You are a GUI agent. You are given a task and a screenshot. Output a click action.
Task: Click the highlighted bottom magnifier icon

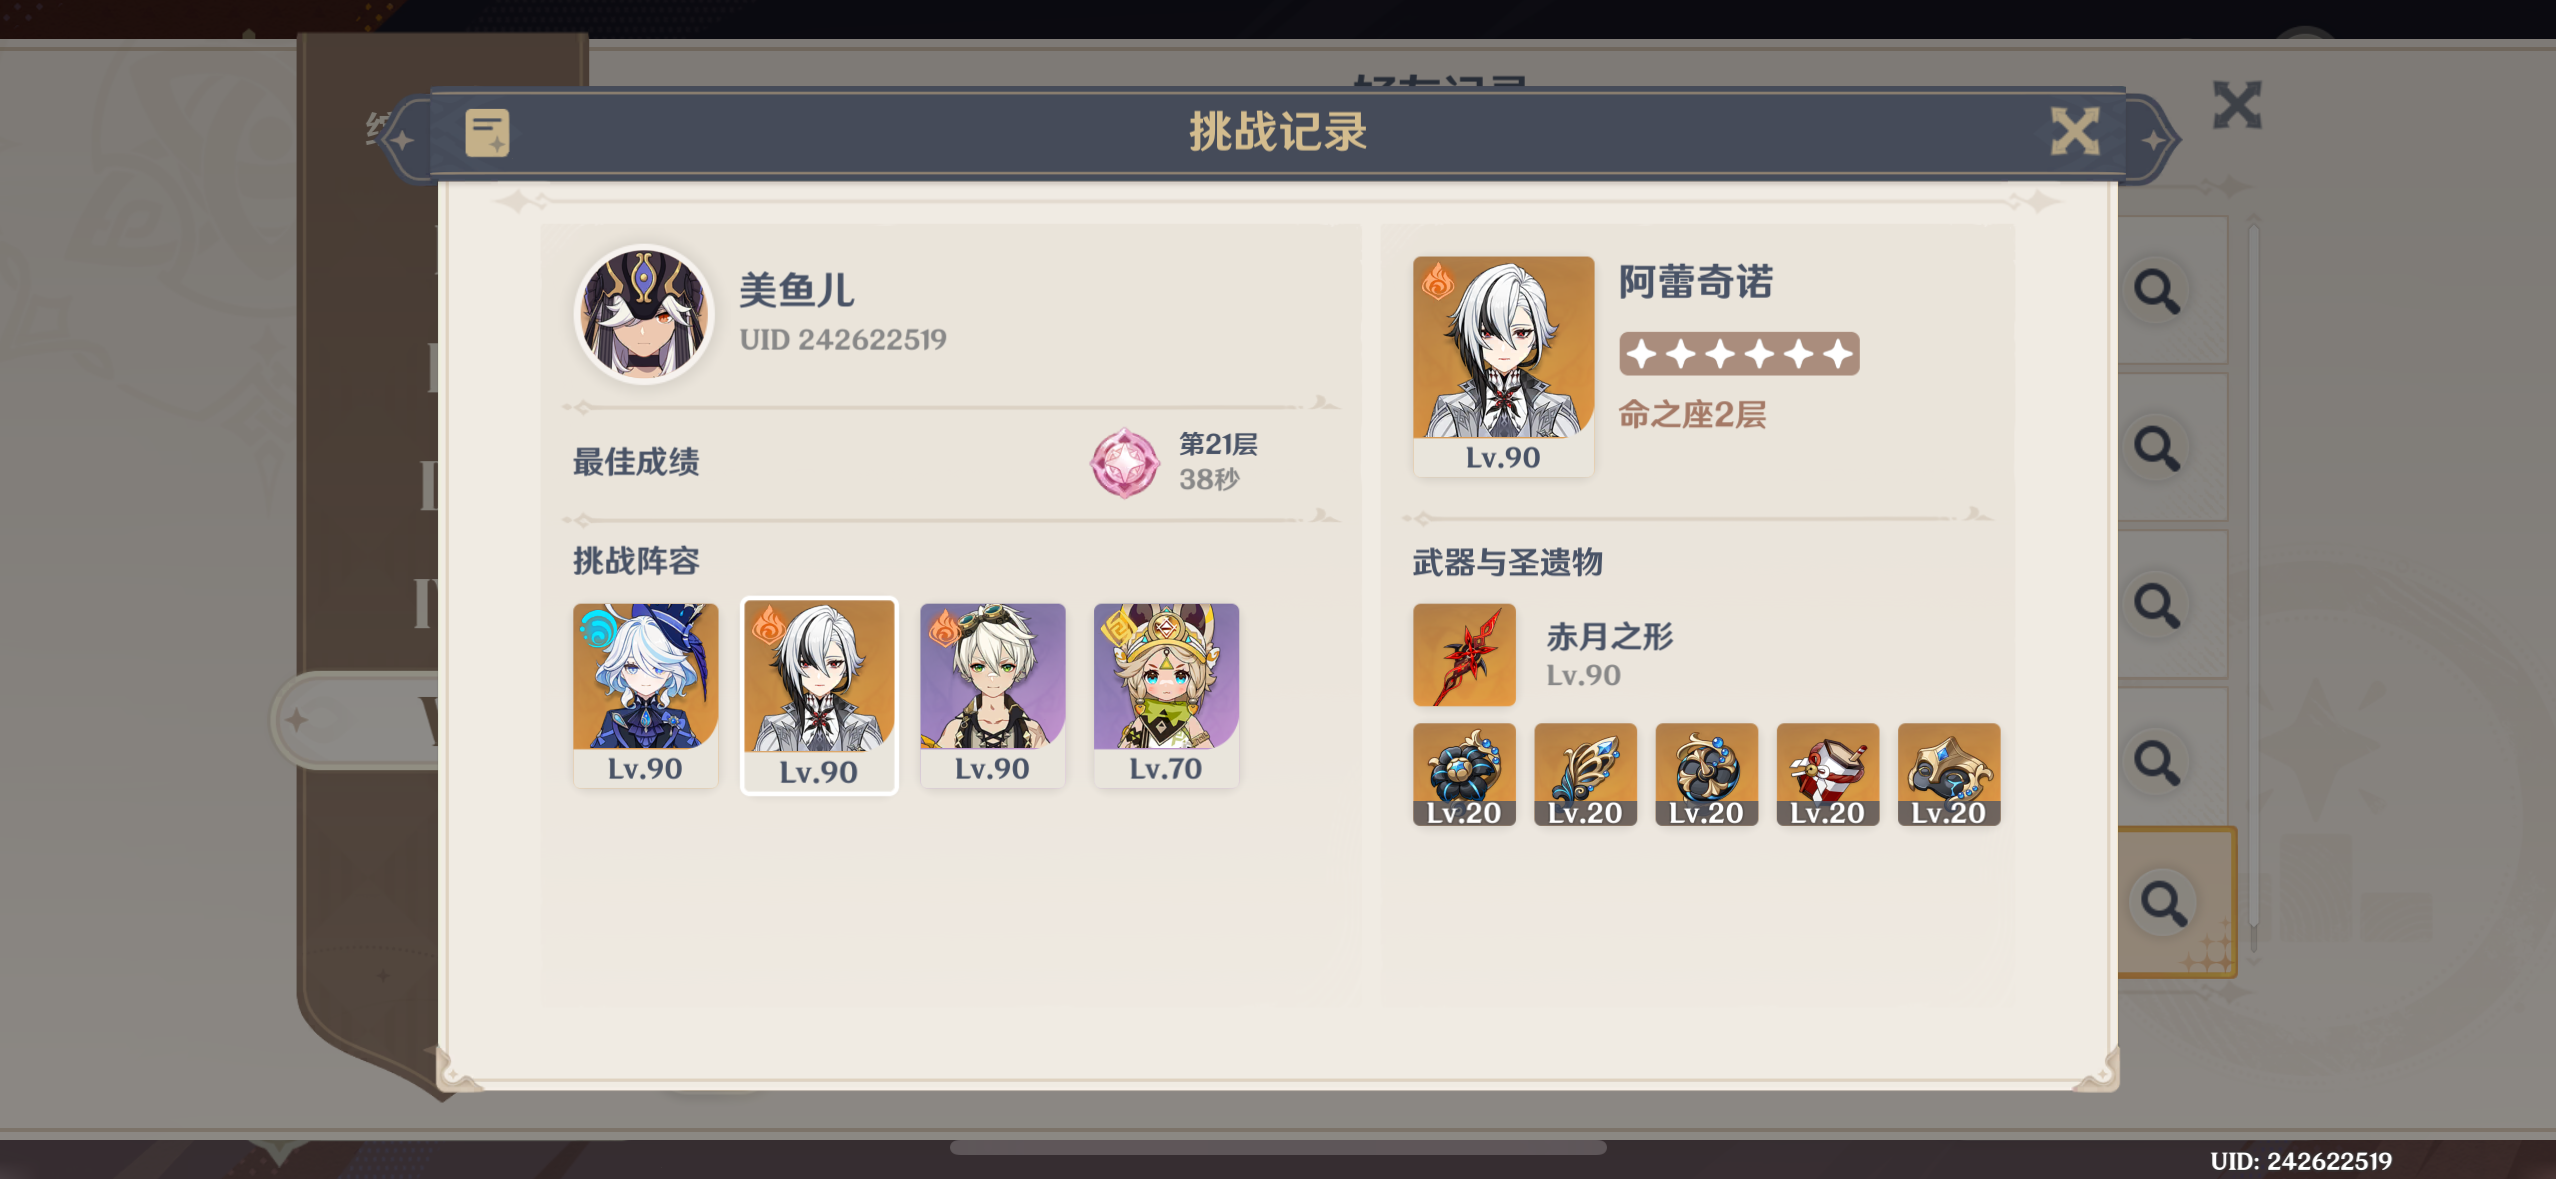click(x=2163, y=903)
